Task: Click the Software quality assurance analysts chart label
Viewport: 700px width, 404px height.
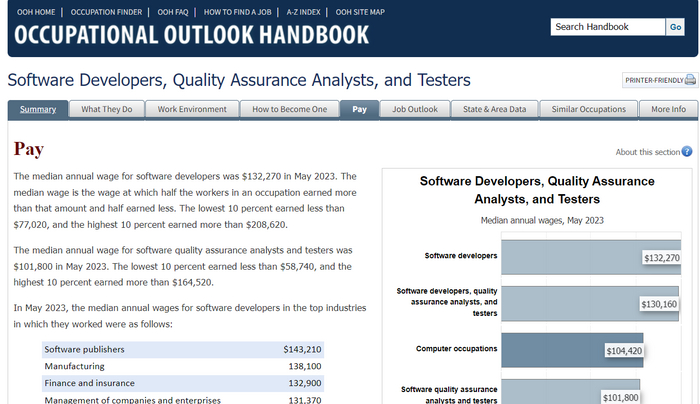Action: 449,395
